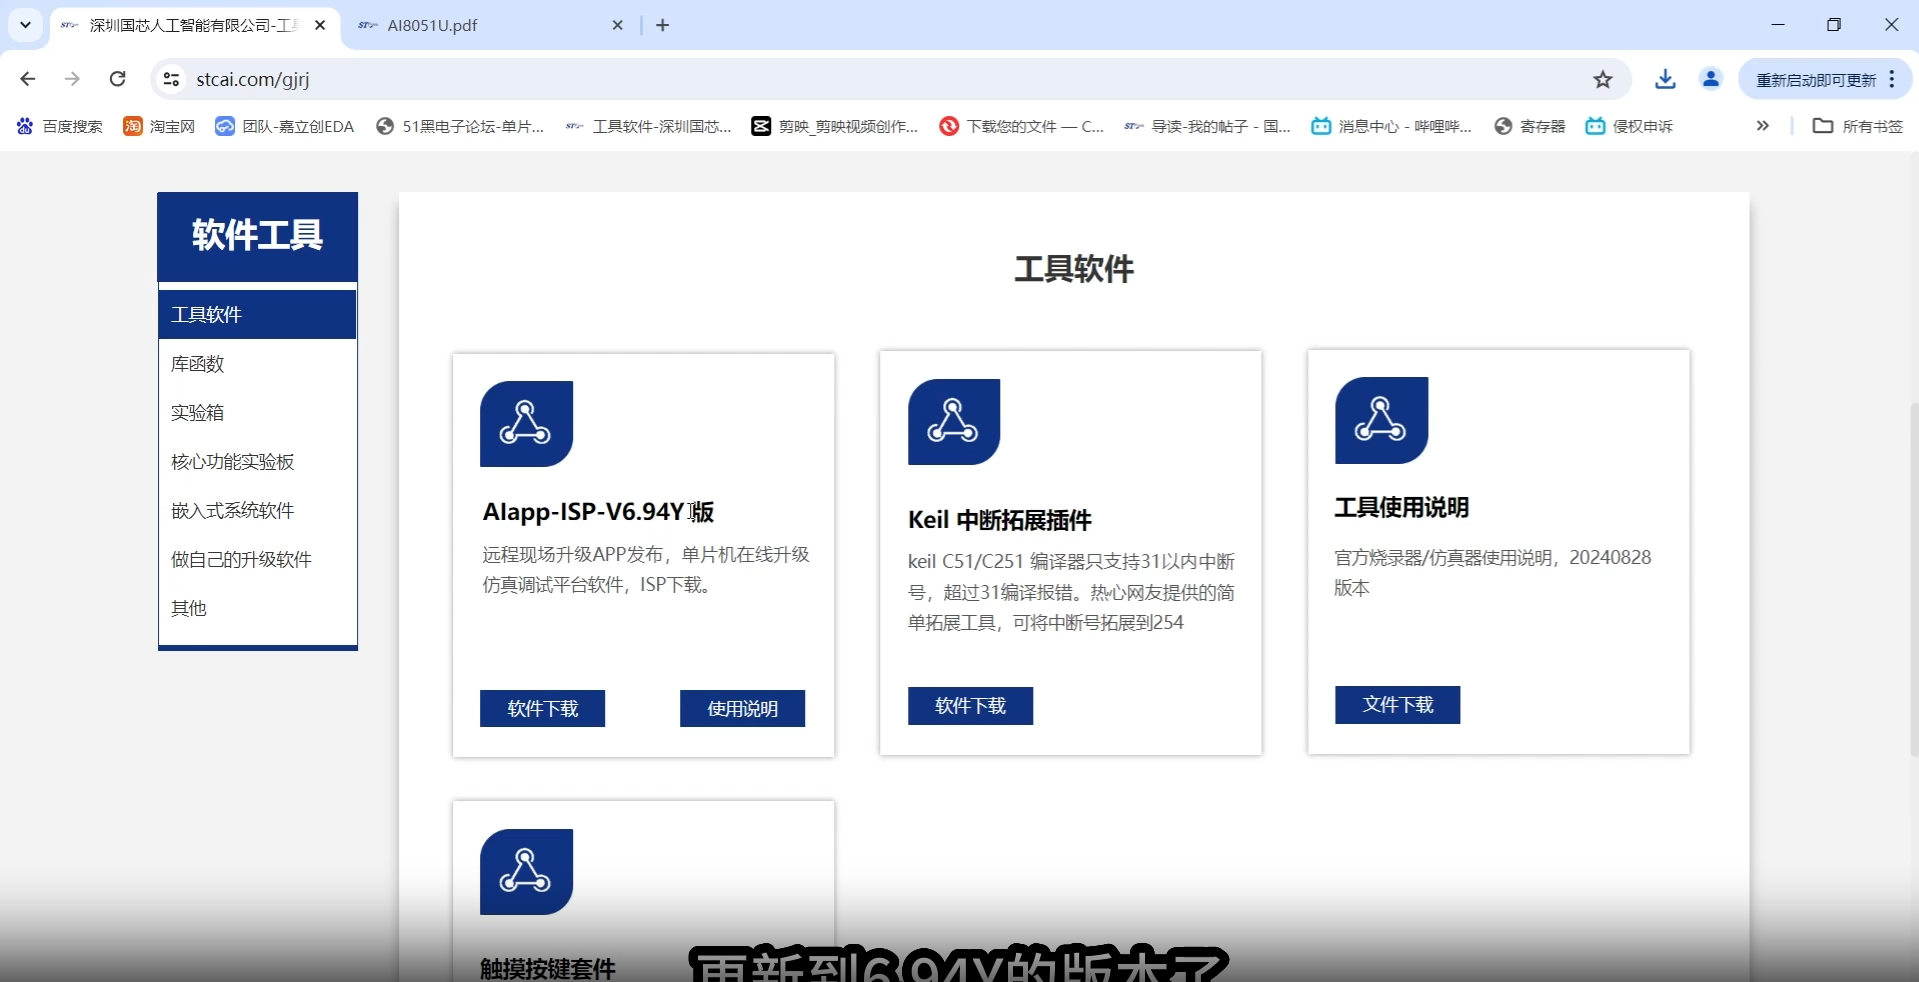
Task: Click 触摸按键套件 title
Action: [x=547, y=968]
